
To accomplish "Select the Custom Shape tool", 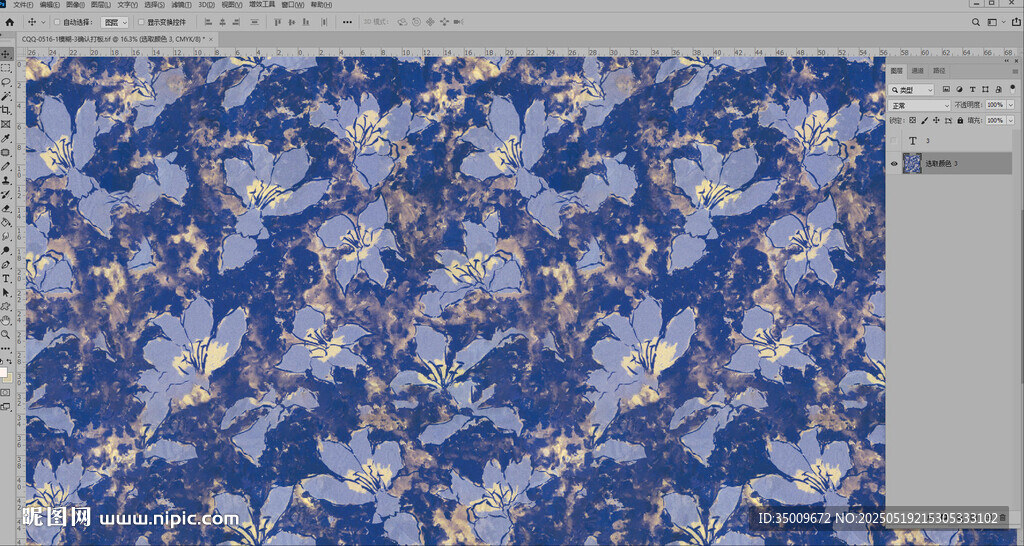I will click(6, 306).
